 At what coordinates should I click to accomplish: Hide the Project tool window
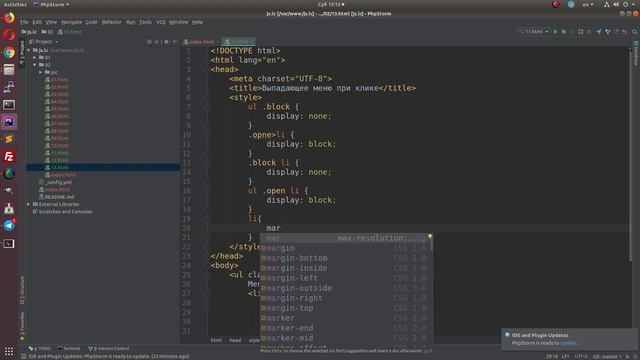click(175, 42)
